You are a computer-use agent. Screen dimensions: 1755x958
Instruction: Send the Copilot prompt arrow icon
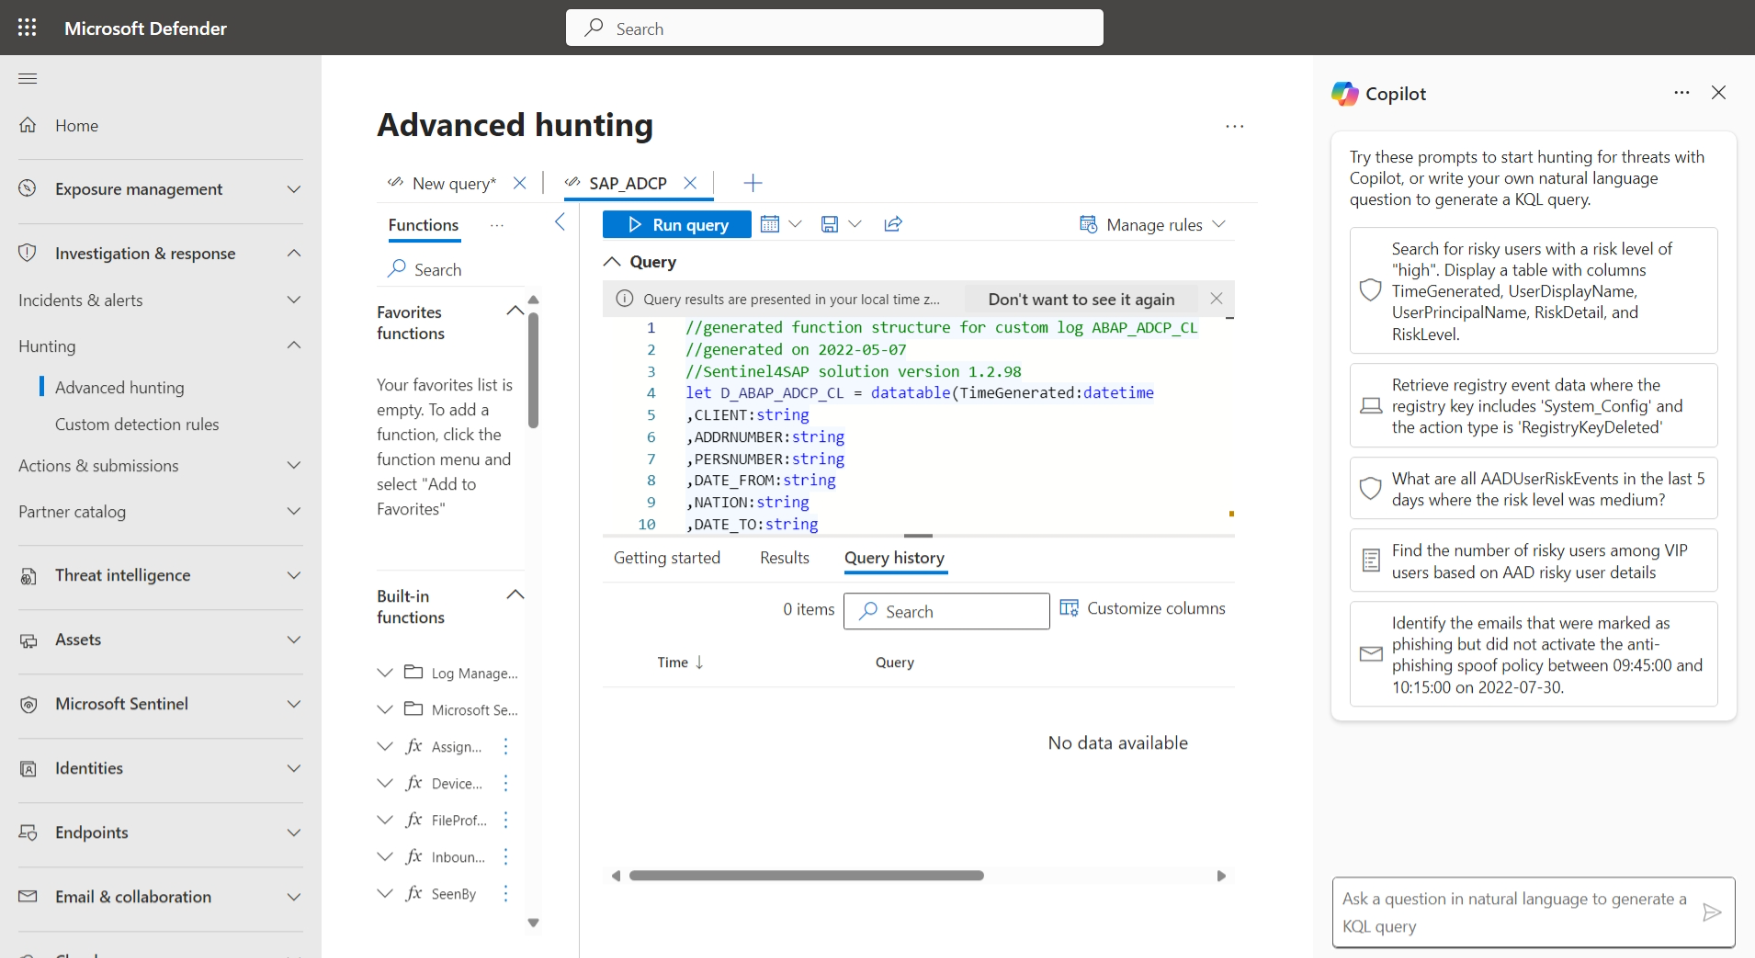pyautogui.click(x=1711, y=912)
